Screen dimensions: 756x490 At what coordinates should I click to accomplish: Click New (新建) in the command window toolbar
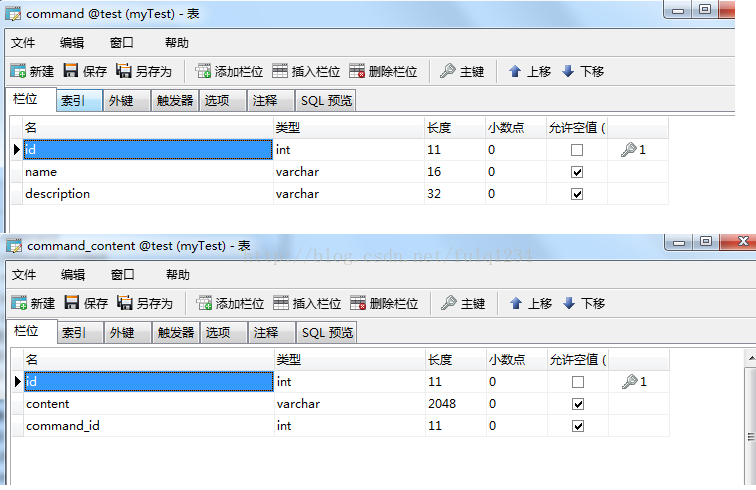click(x=32, y=71)
